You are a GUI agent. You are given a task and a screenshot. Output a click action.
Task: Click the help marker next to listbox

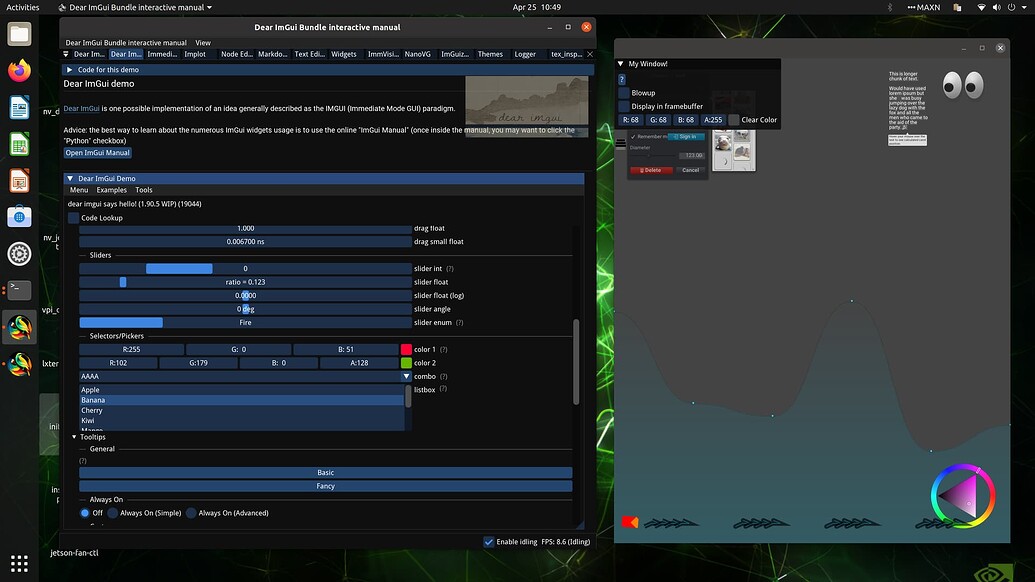[x=443, y=389]
